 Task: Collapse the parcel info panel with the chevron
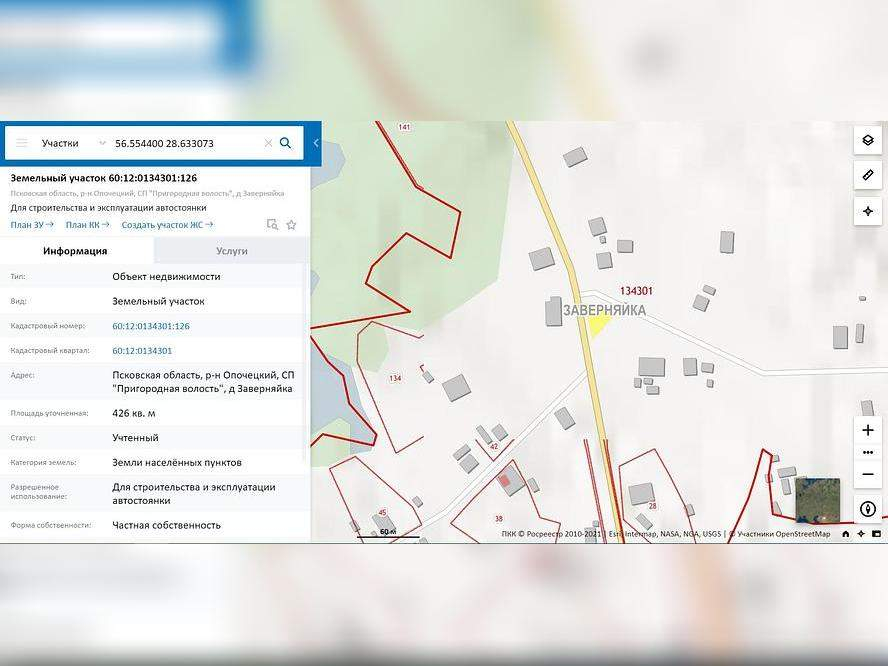point(315,142)
